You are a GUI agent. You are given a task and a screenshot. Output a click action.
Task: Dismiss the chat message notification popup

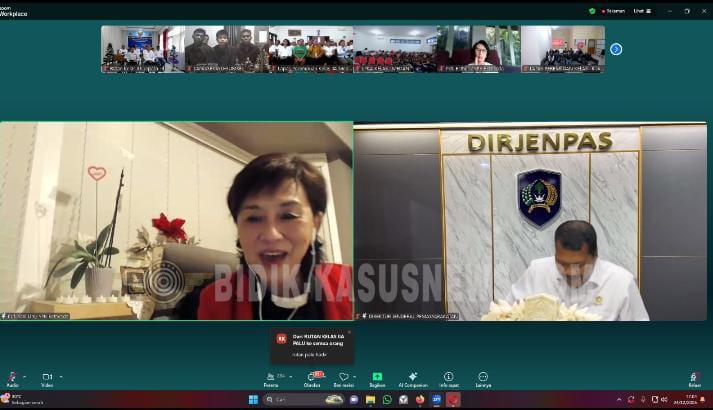[x=348, y=332]
